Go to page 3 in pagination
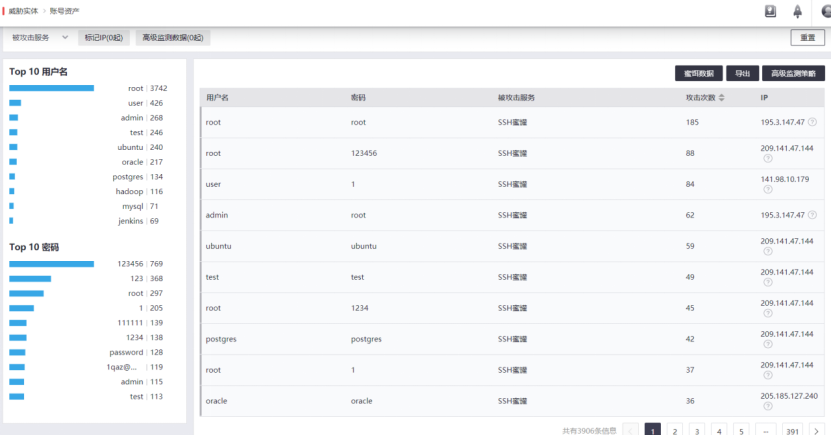The image size is (831, 435). 697,431
